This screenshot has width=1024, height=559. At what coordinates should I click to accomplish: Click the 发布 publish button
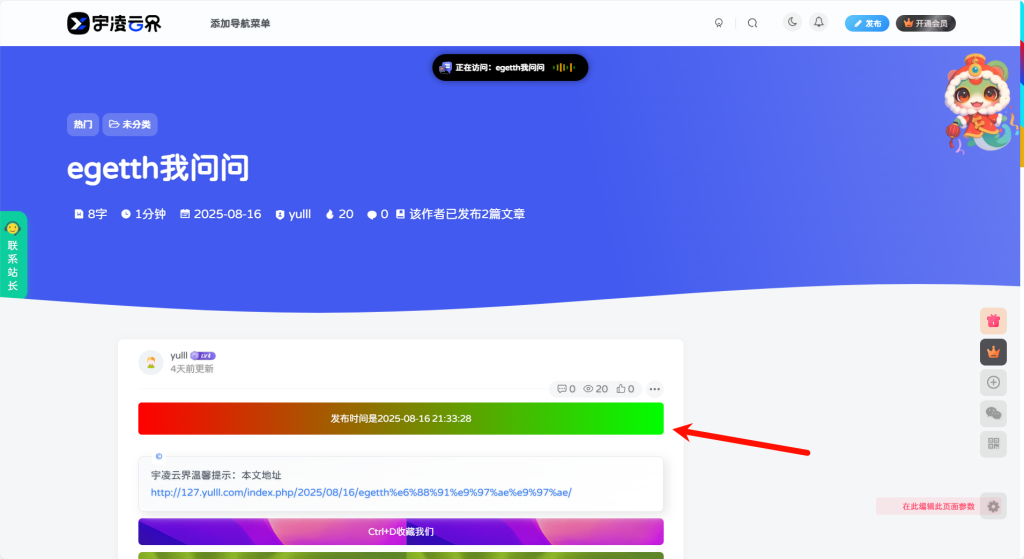tap(867, 24)
